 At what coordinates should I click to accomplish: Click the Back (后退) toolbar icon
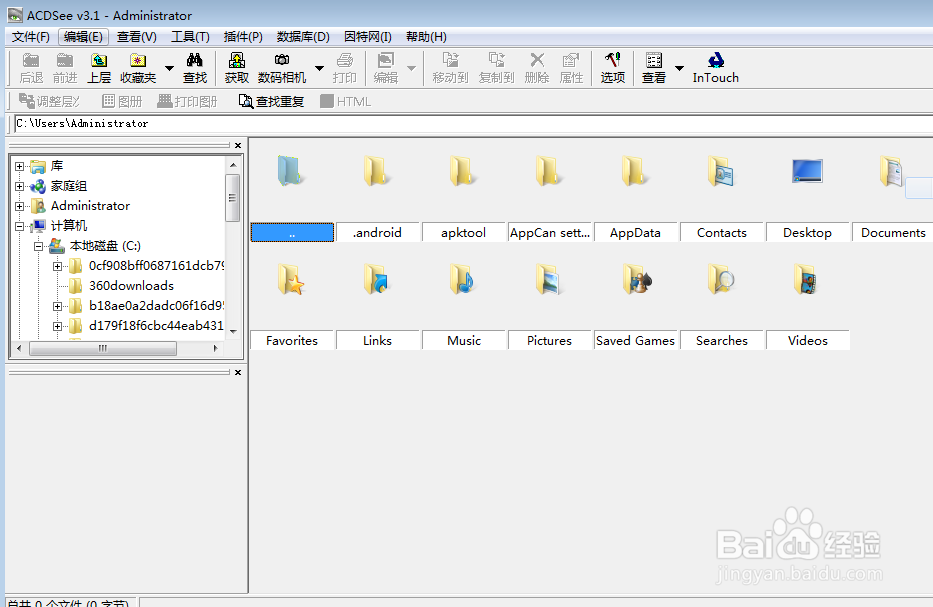31,68
